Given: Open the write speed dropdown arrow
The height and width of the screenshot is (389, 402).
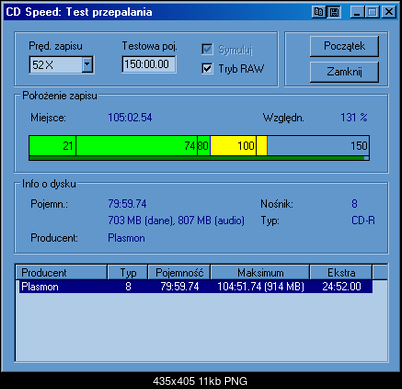Looking at the screenshot, I should (87, 64).
